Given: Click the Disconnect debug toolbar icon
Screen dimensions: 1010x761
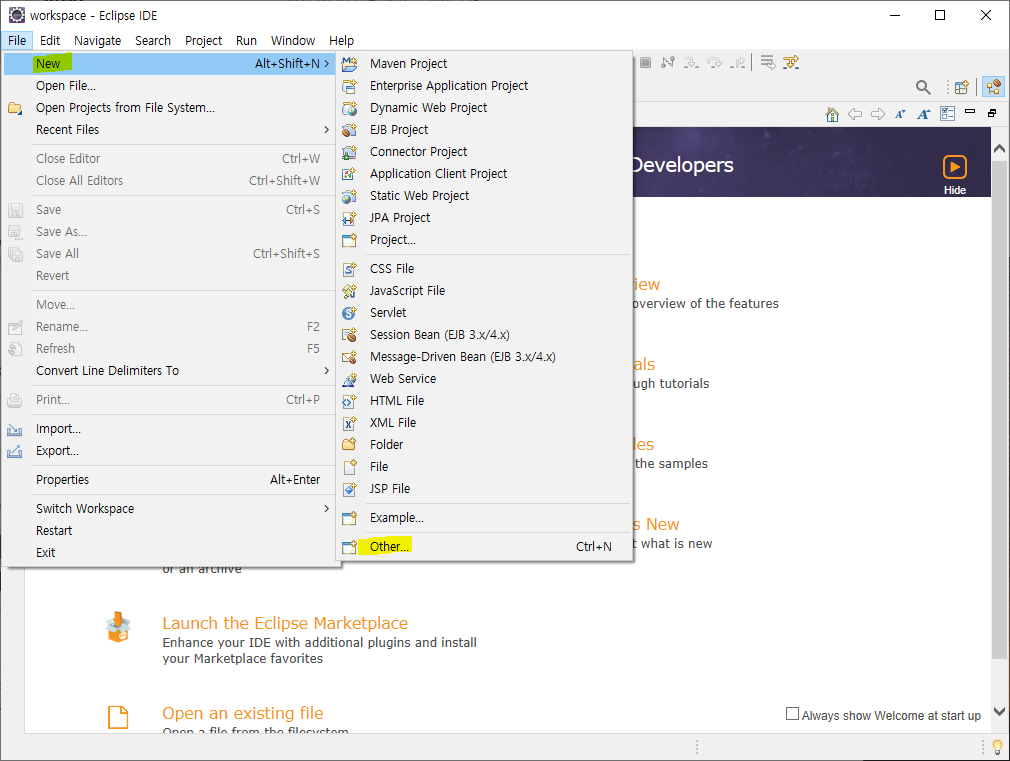Looking at the screenshot, I should (x=668, y=63).
